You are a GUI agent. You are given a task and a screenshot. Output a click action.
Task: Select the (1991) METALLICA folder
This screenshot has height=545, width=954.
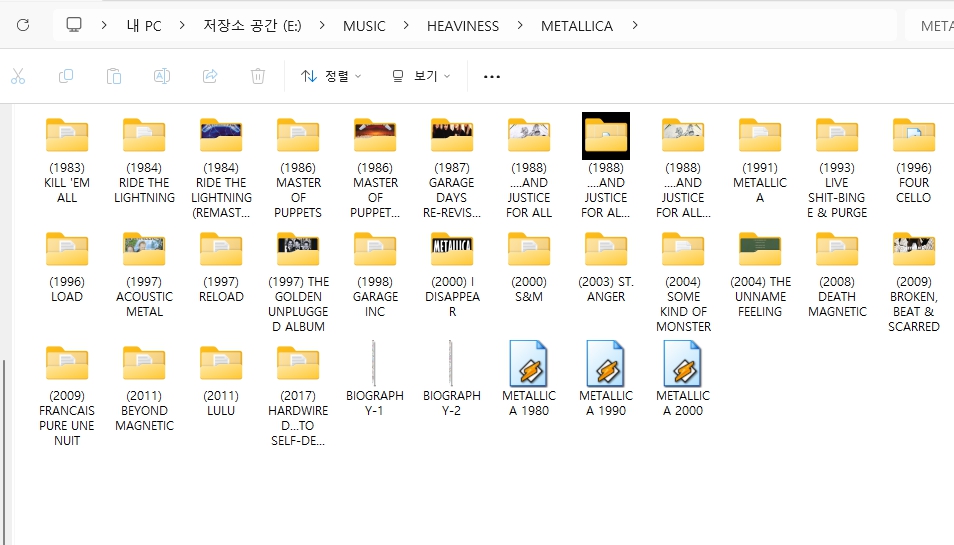(760, 161)
